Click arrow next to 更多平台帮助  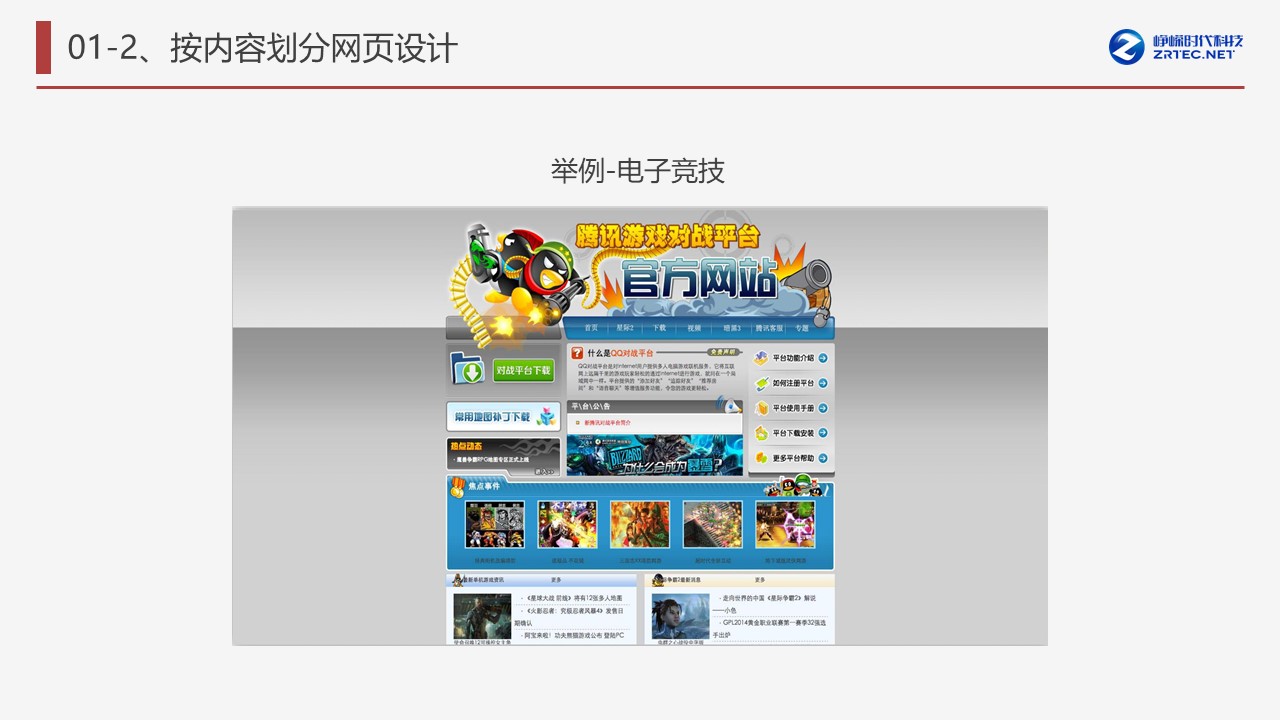pos(823,458)
